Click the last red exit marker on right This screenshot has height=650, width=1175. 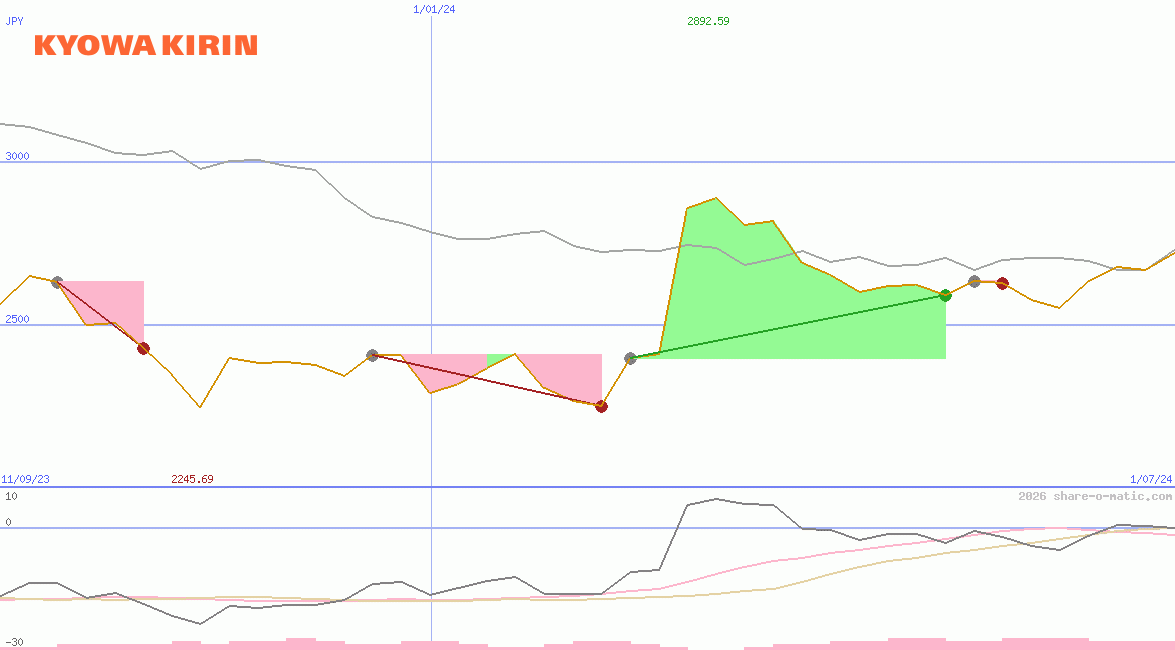coord(1003,283)
